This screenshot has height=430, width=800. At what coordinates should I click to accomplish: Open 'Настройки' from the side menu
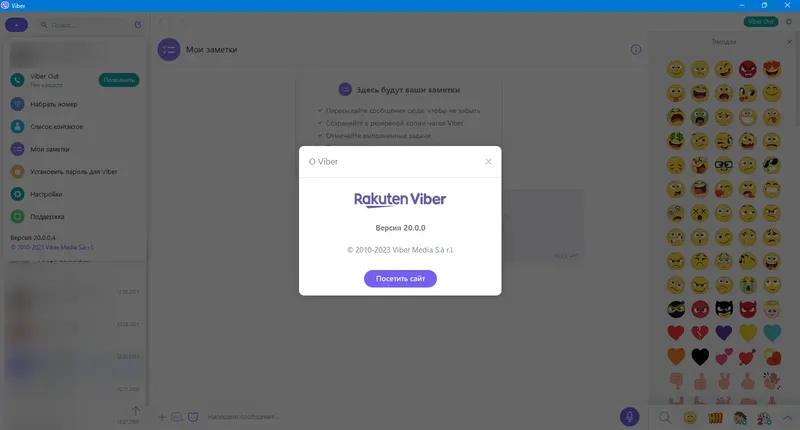[x=46, y=194]
